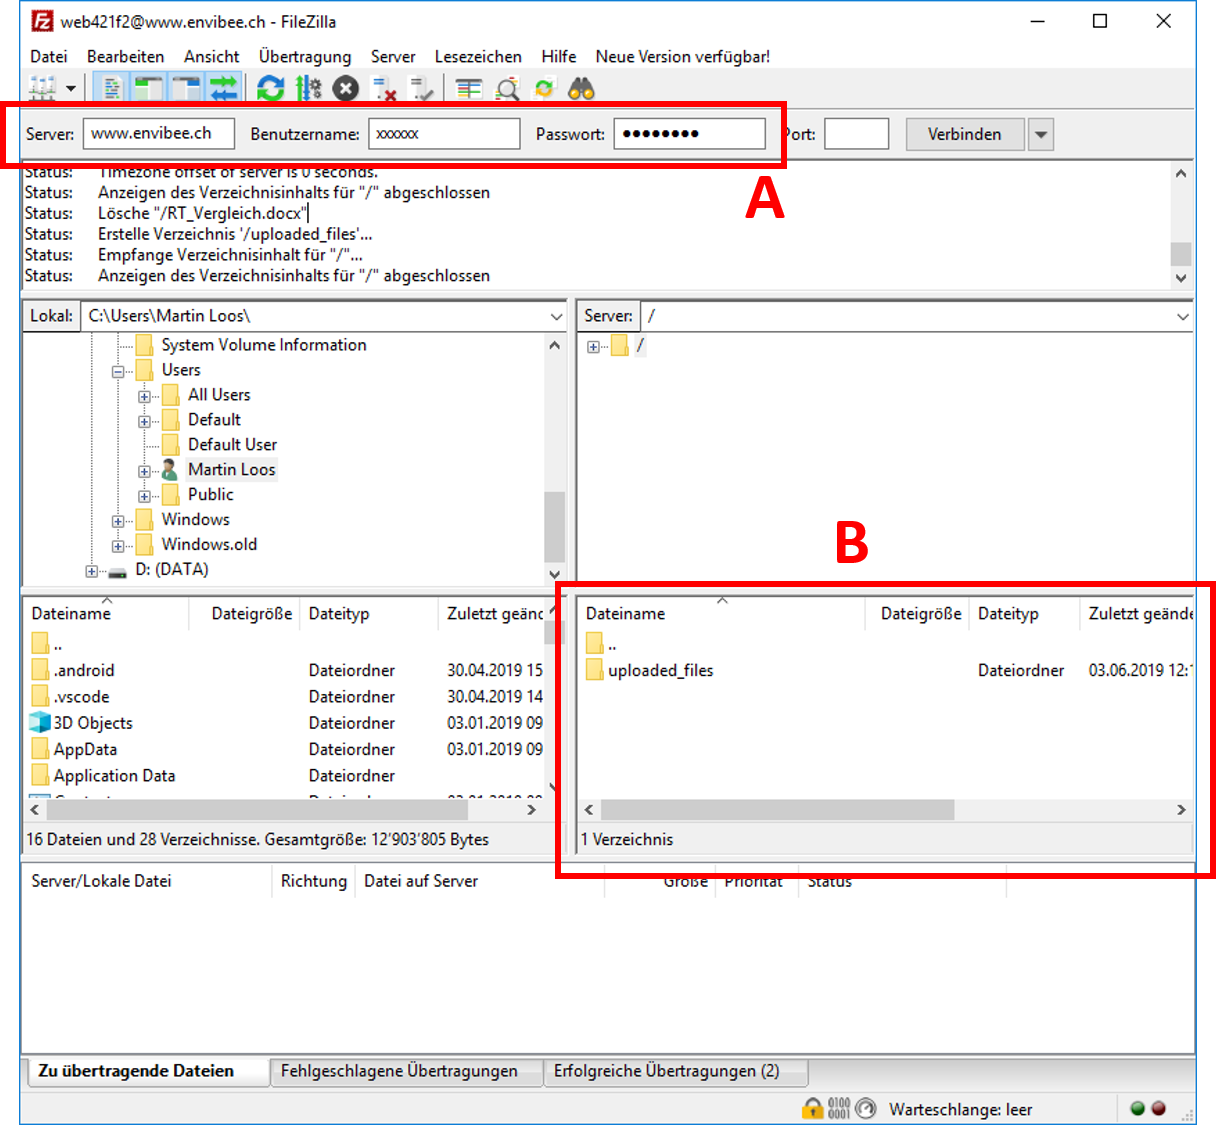Click the padlock encryption icon in the status bar
Viewport: 1216px width, 1125px height.
813,1108
